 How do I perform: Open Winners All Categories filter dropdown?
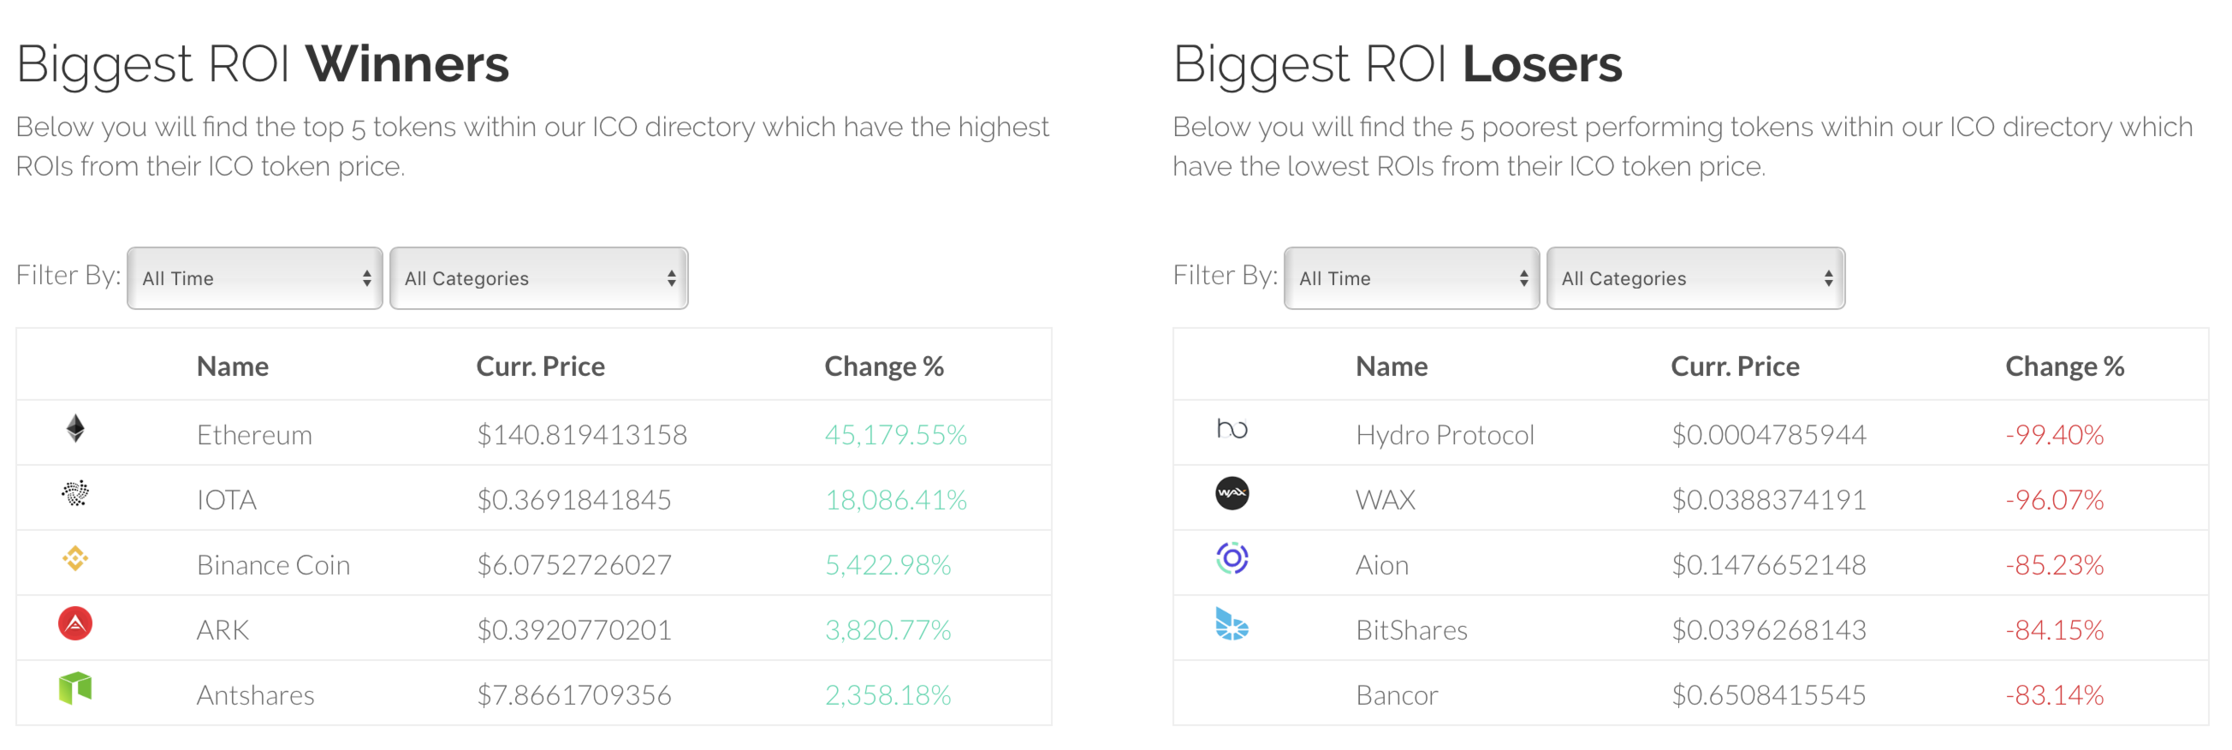coord(539,278)
